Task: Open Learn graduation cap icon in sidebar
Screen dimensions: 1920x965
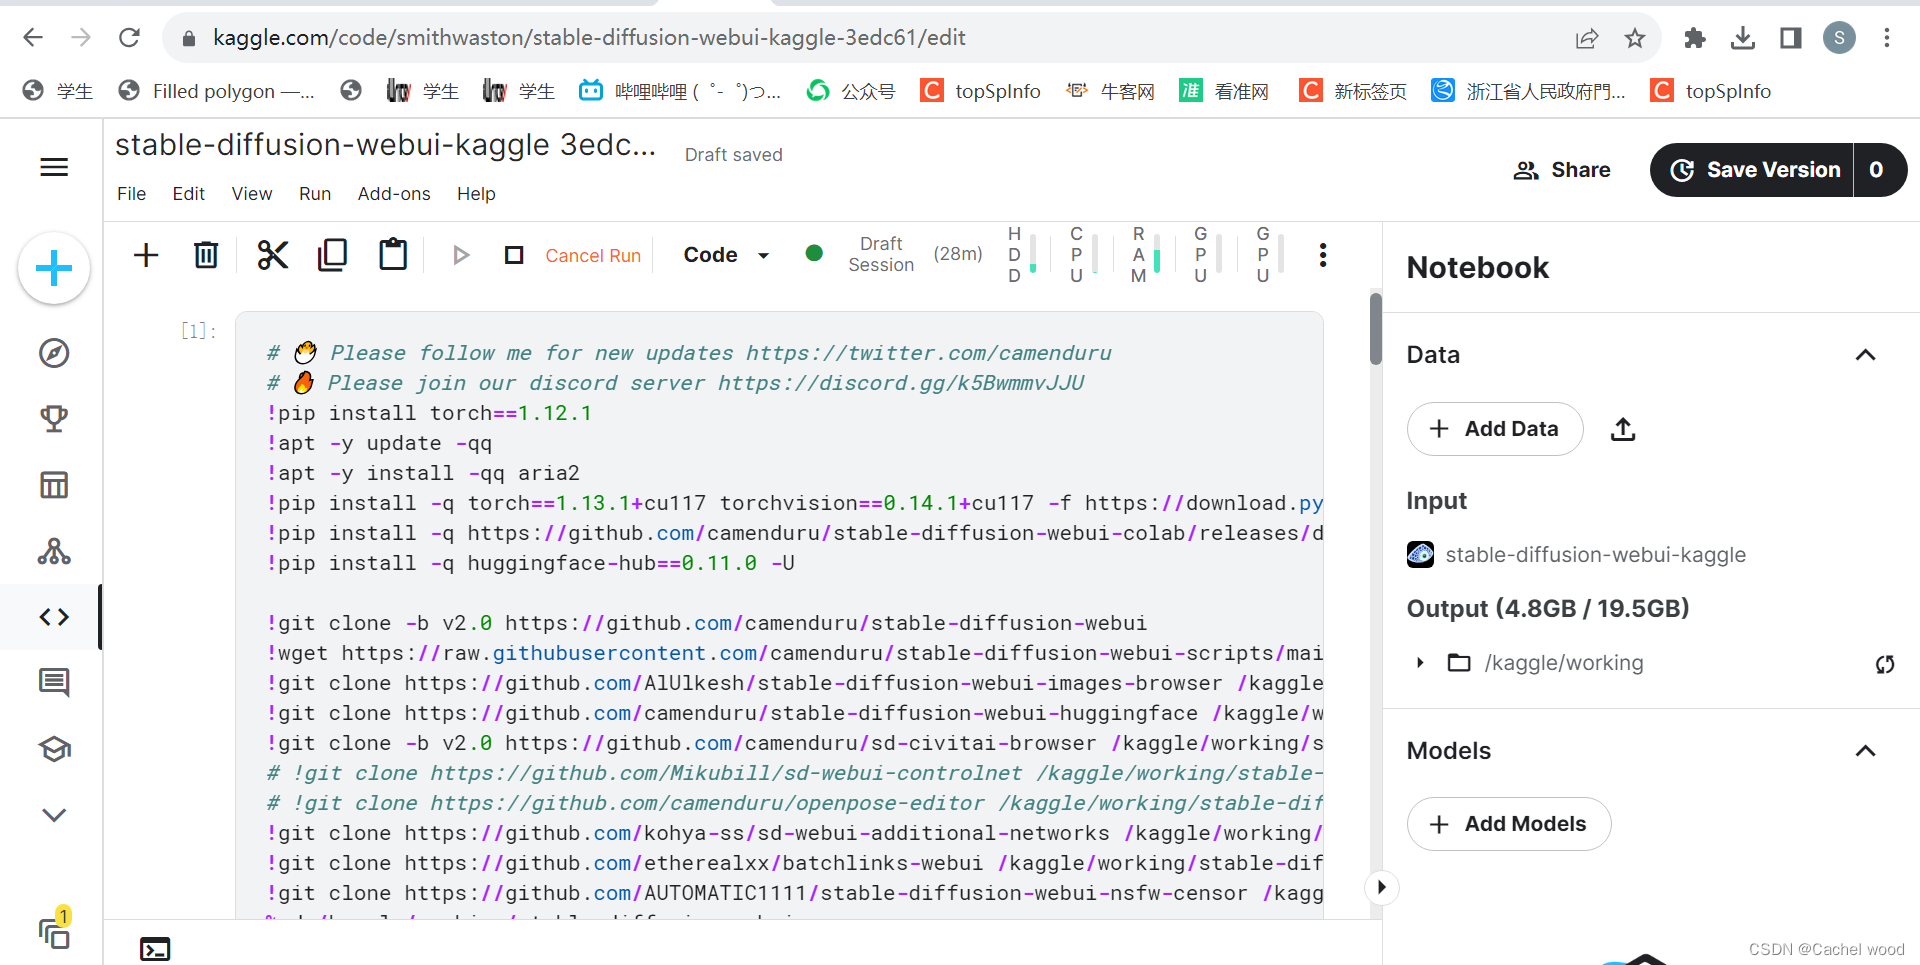Action: click(54, 749)
